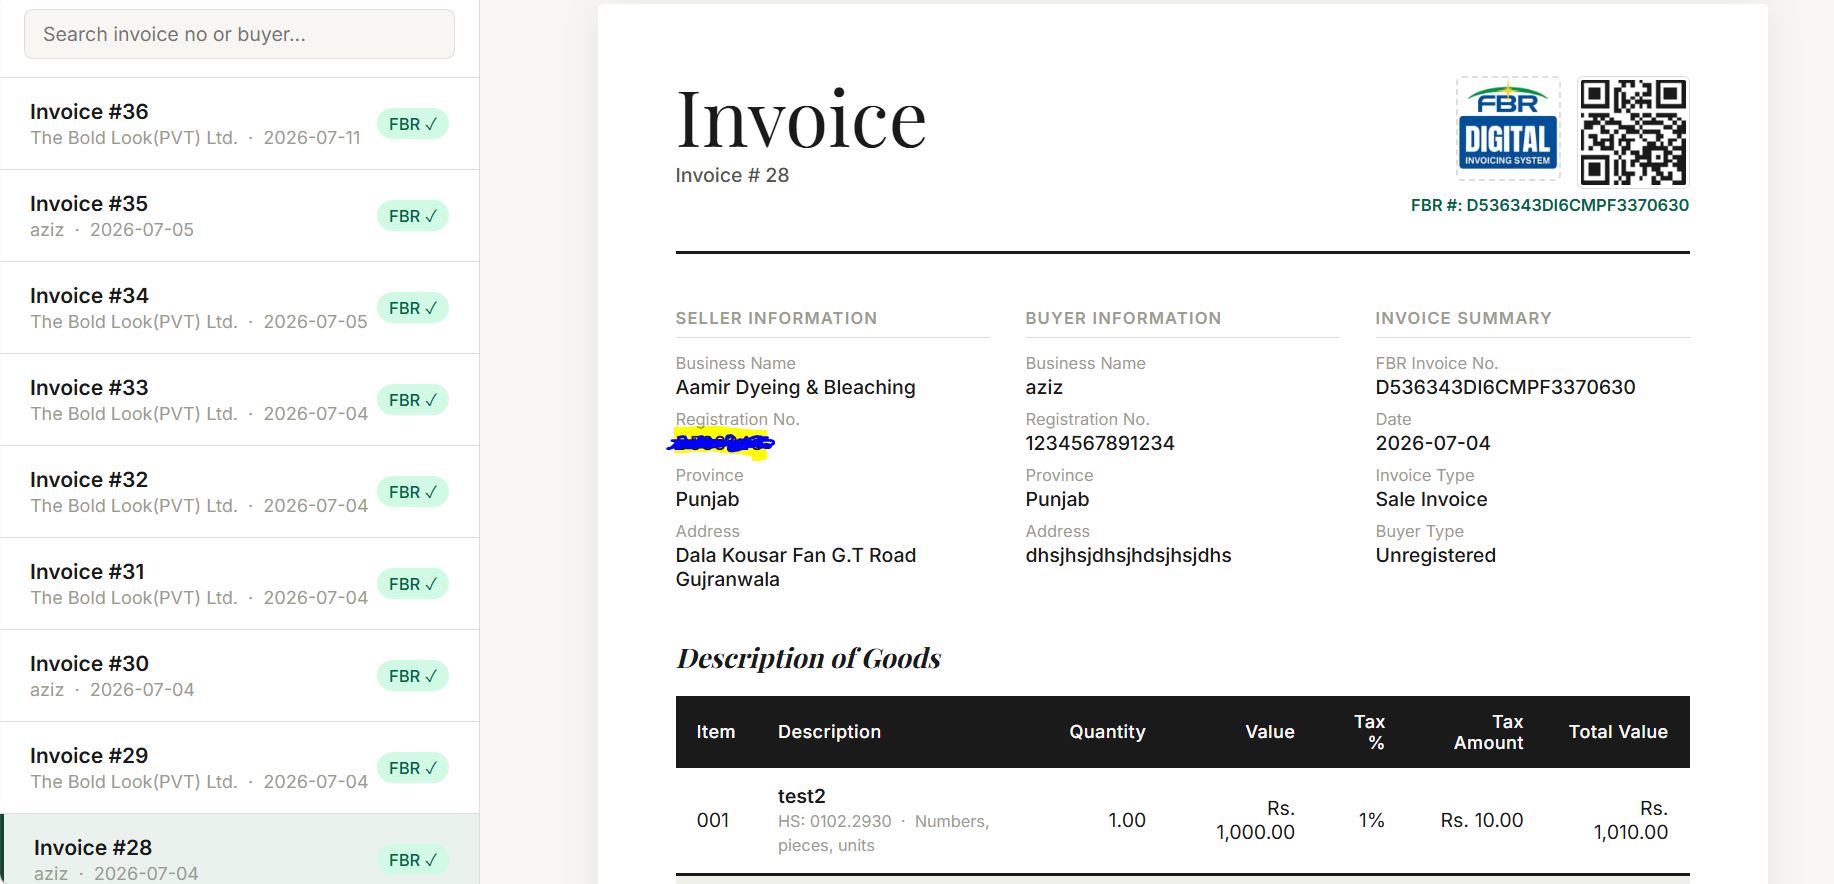Click the buyer address dhsjhsjdhsjhdsjhsjdhs
Viewport: 1834px width, 884px height.
point(1128,555)
